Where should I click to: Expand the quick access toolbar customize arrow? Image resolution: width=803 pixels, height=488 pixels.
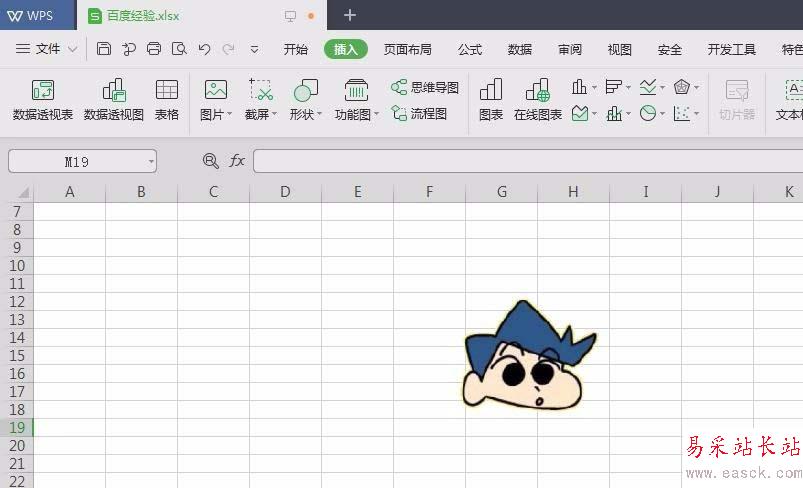254,49
